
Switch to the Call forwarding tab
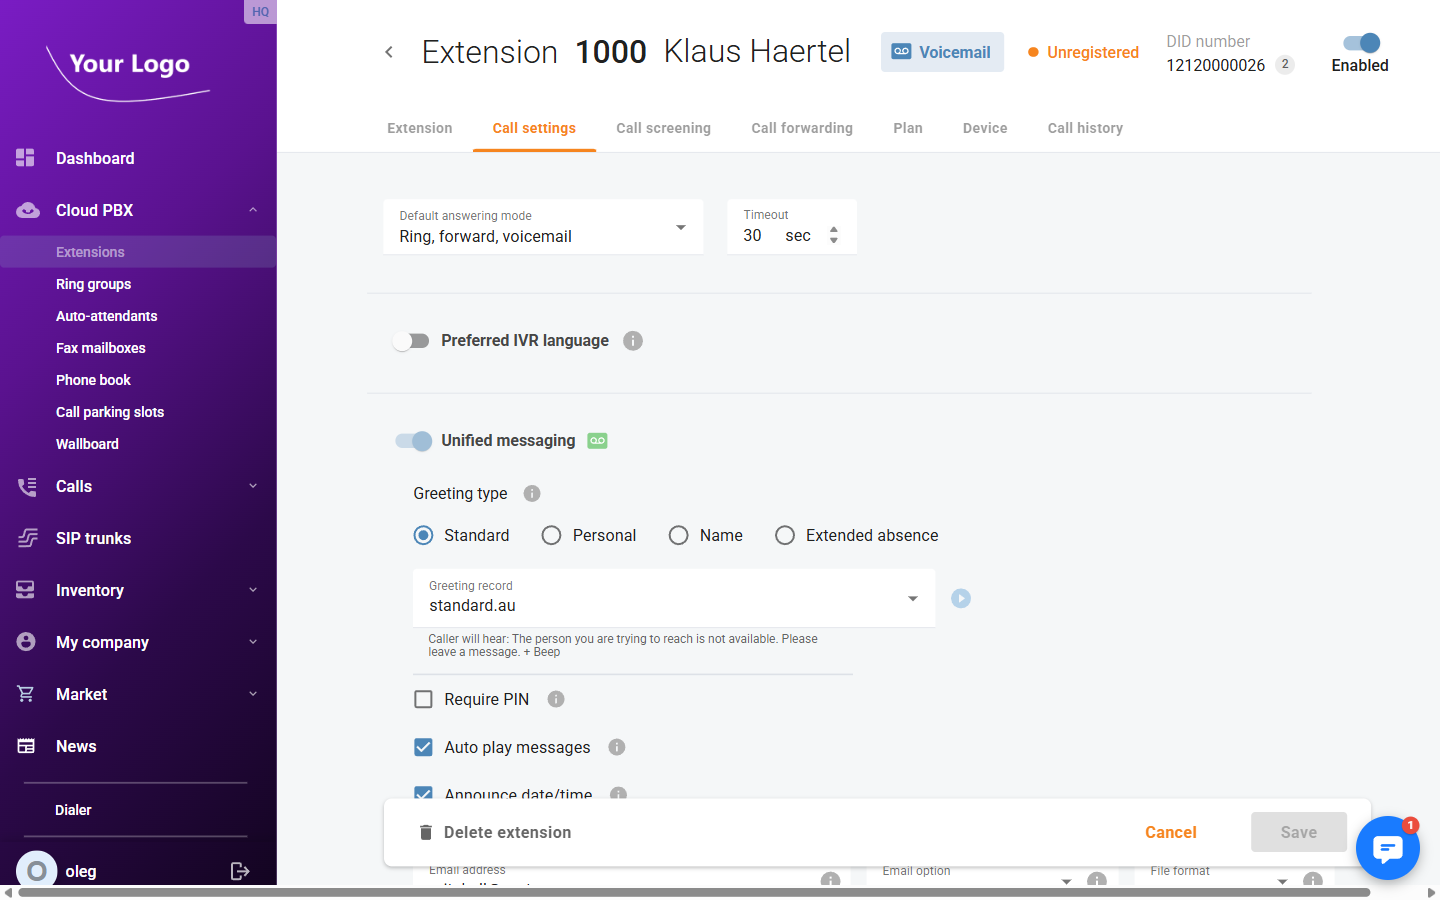point(801,128)
